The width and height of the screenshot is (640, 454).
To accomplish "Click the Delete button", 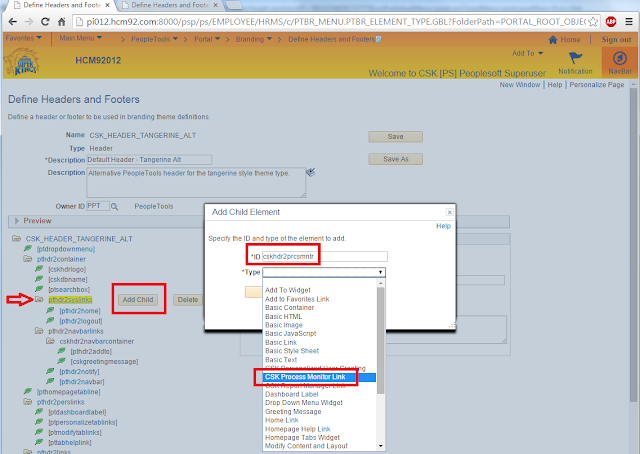I will [188, 300].
